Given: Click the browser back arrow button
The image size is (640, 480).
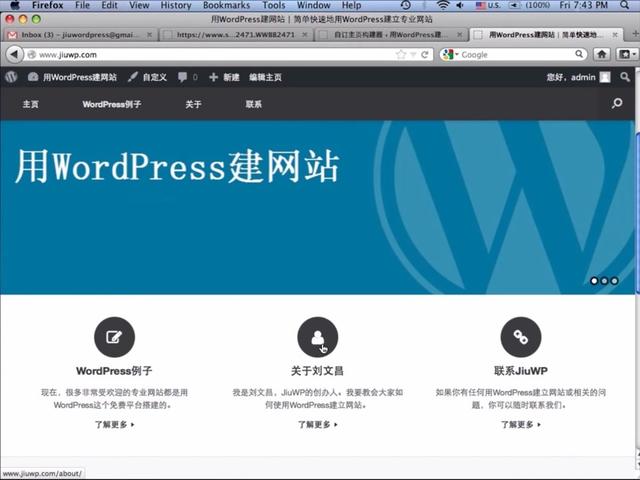Looking at the screenshot, I should click(14, 54).
